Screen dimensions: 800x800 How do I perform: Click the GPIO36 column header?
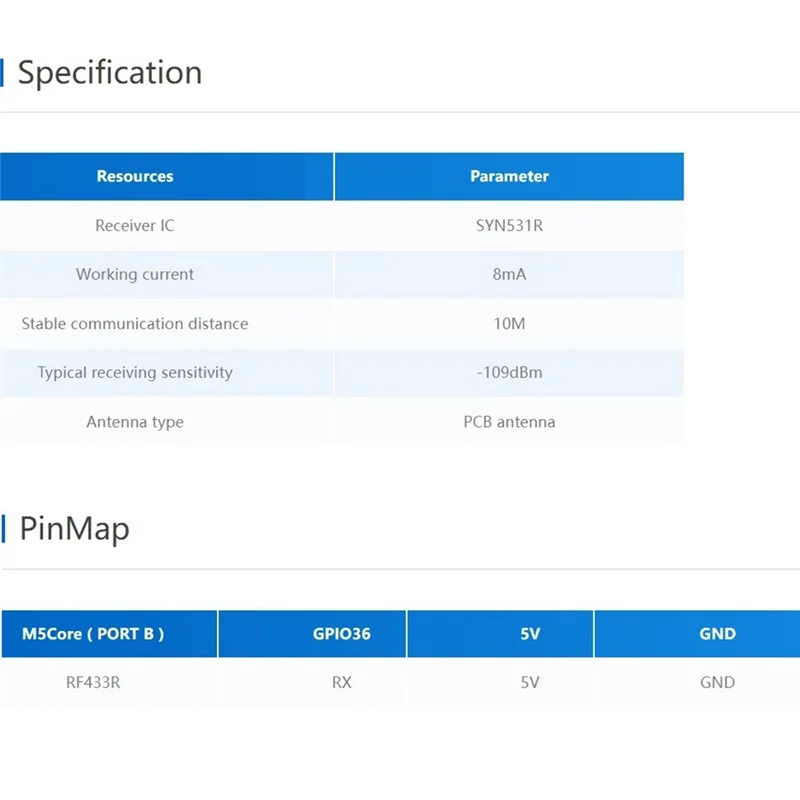341,633
